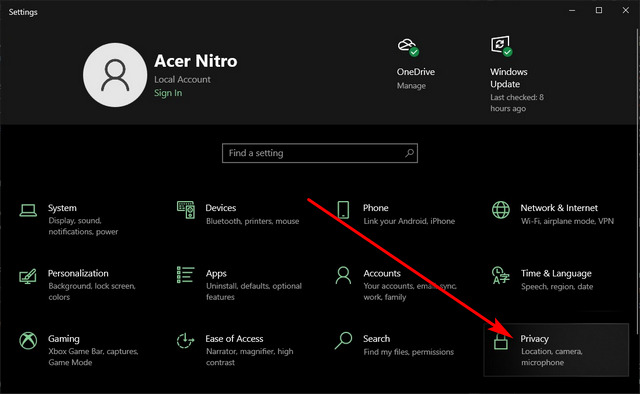Click 'Bluetooth, printers, mouse' description
Image resolution: width=640 pixels, height=394 pixels.
tap(252, 221)
